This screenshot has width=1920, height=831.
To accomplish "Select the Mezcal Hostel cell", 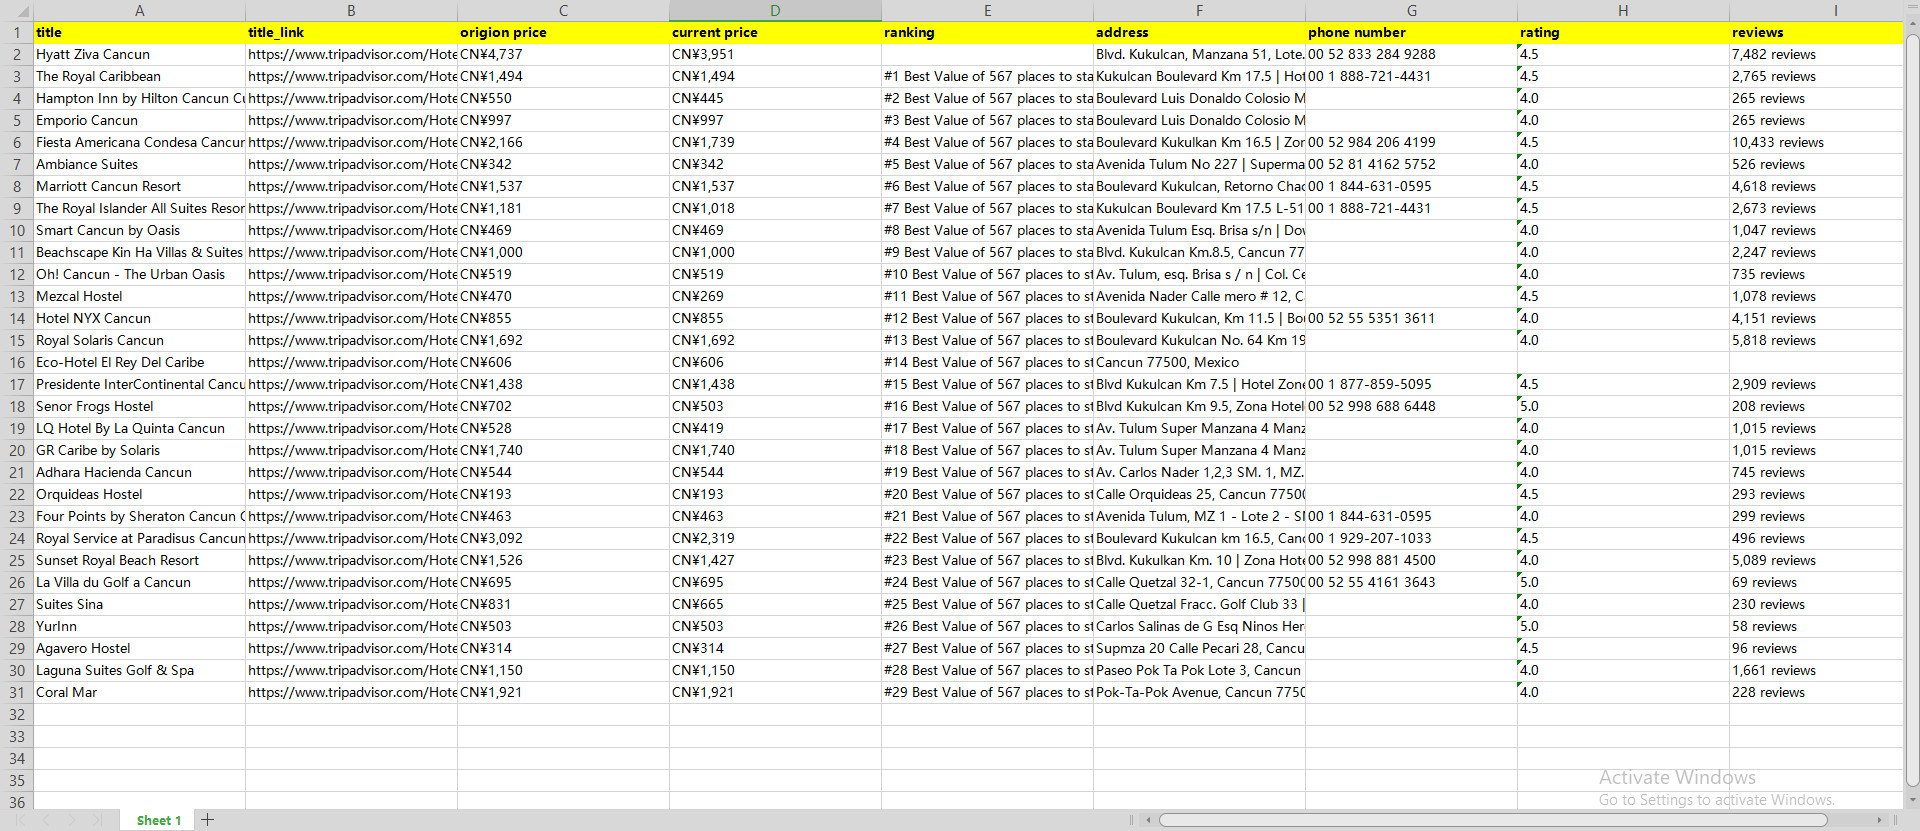I will pyautogui.click(x=140, y=297).
